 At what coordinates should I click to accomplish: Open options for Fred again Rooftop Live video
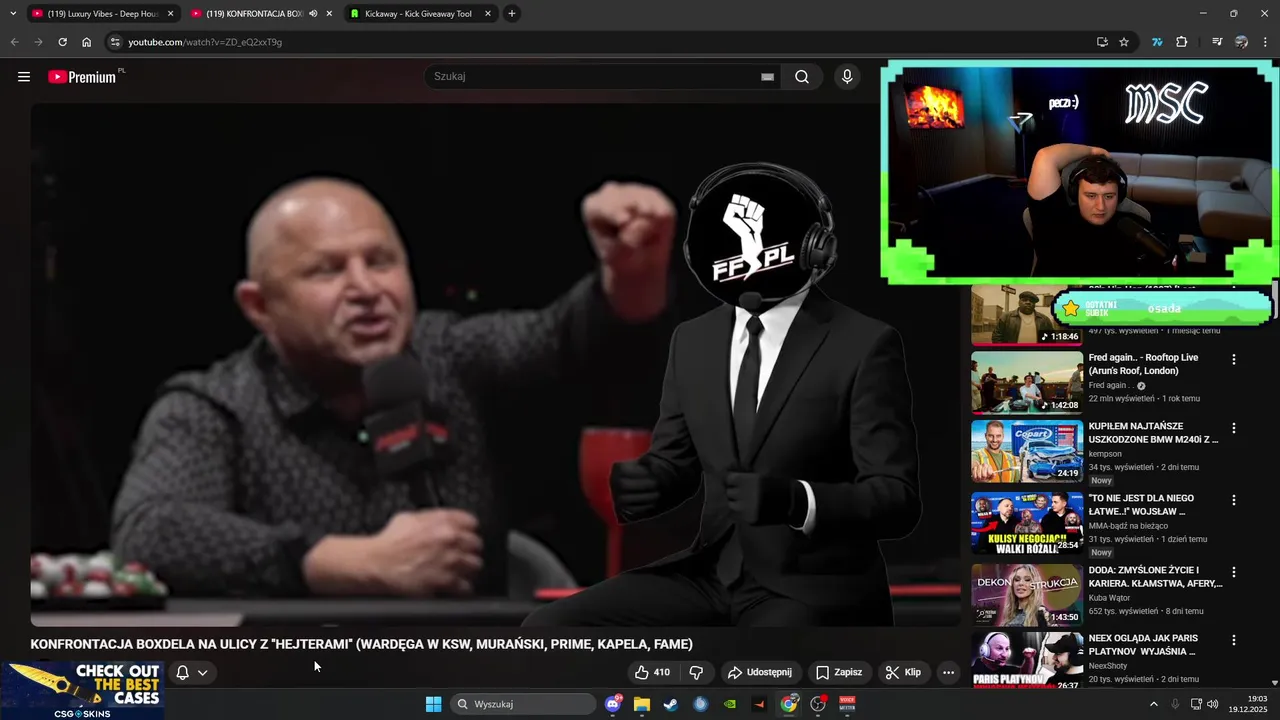(x=1234, y=359)
